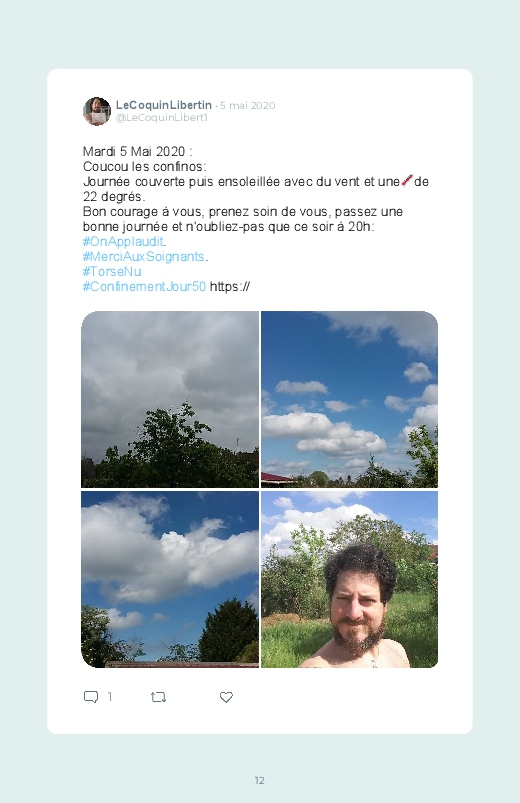This screenshot has width=520, height=803.
Task: Open the #ConfinementJour50 hashtag
Action: pyautogui.click(x=144, y=286)
